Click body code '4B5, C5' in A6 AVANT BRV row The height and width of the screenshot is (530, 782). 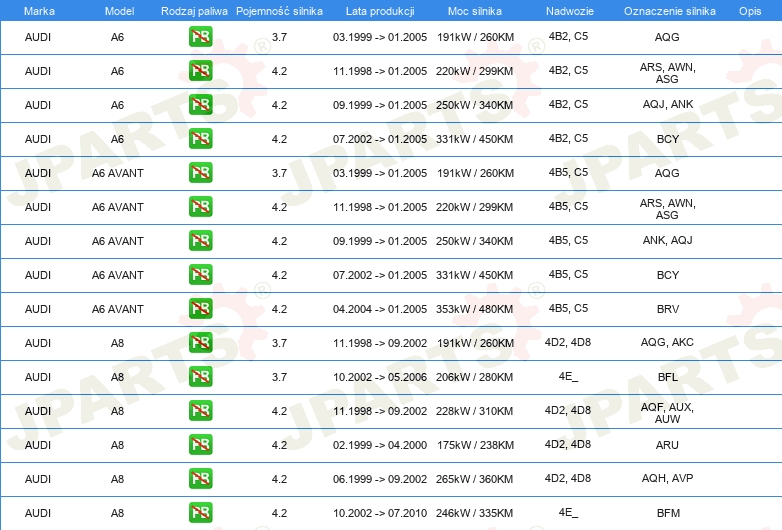(568, 308)
